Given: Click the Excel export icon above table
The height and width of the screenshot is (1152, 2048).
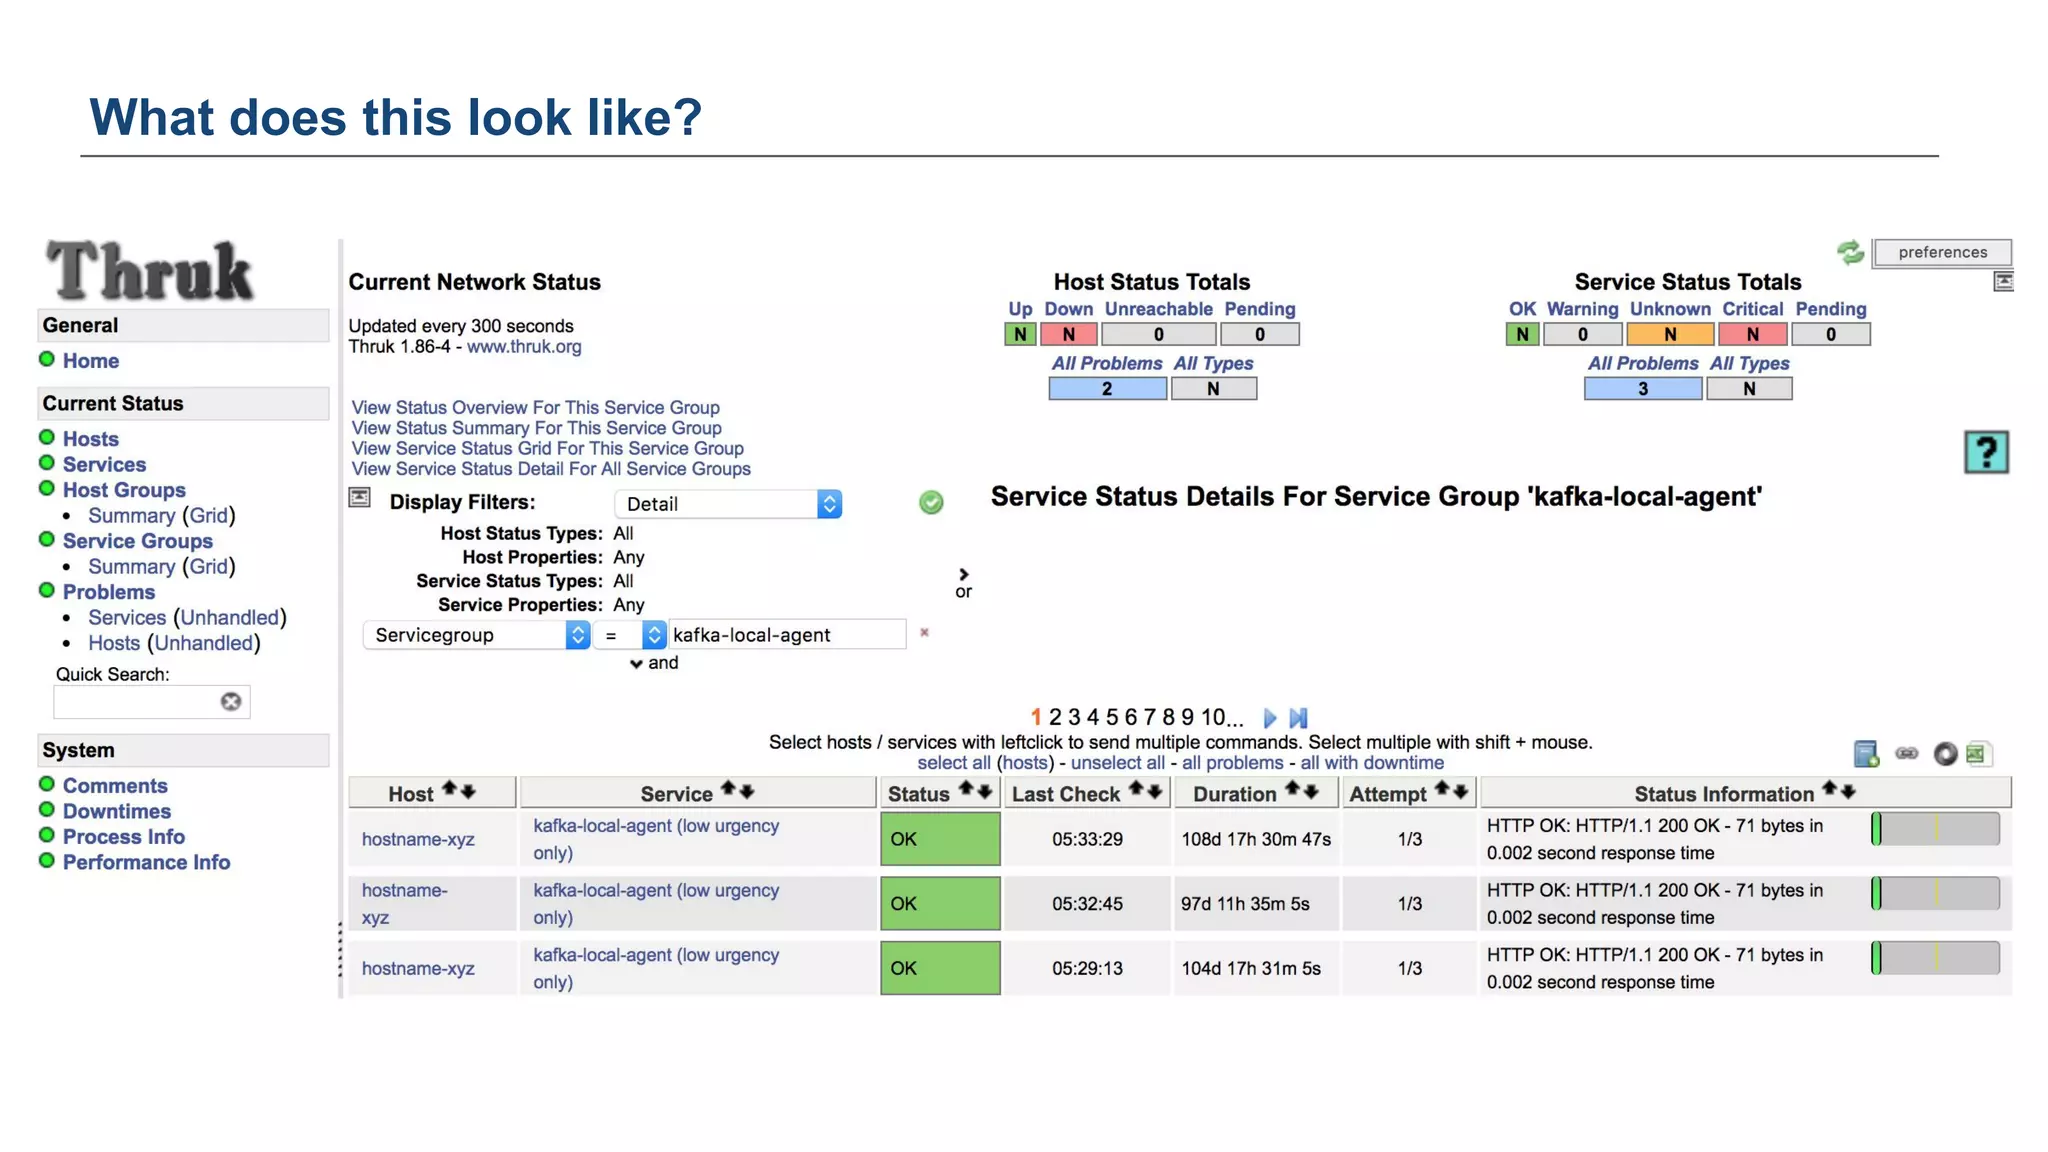Looking at the screenshot, I should 1978,754.
